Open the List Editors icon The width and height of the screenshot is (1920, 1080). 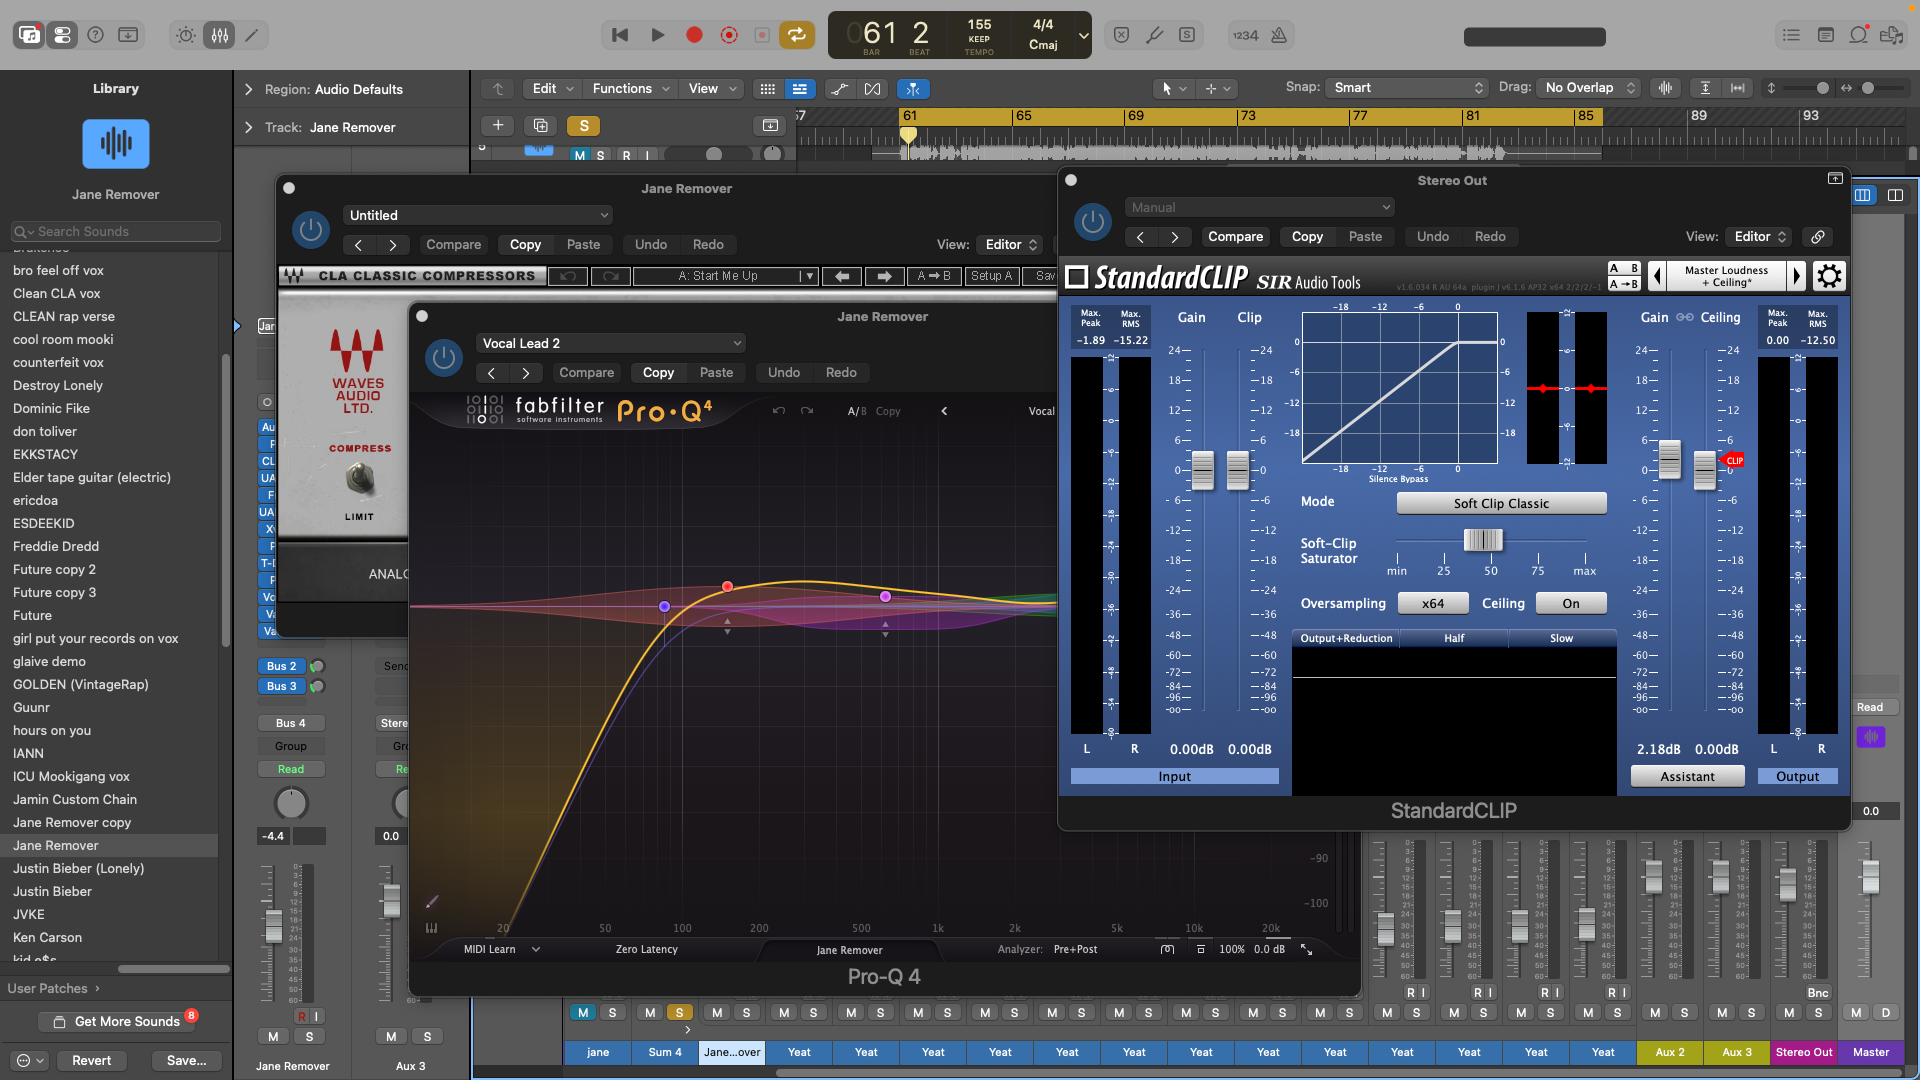pyautogui.click(x=1791, y=35)
